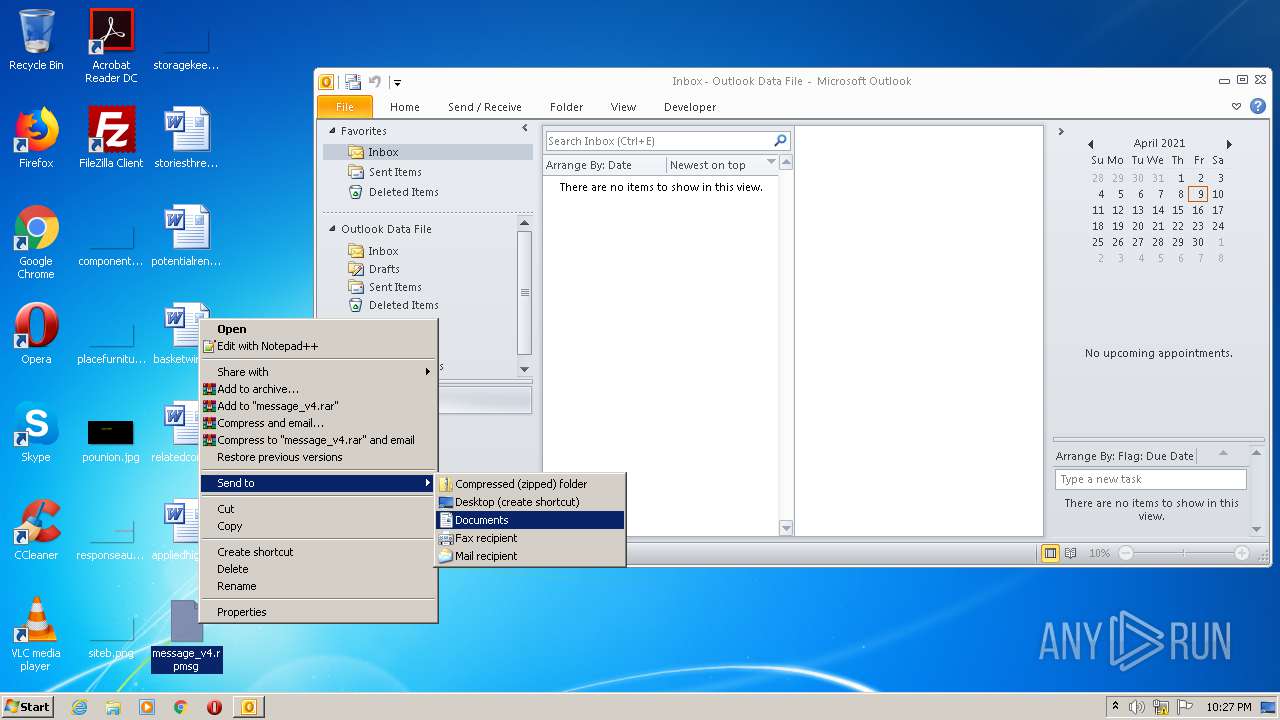Click Outlook taskbar button
The width and height of the screenshot is (1280, 720).
(249, 707)
